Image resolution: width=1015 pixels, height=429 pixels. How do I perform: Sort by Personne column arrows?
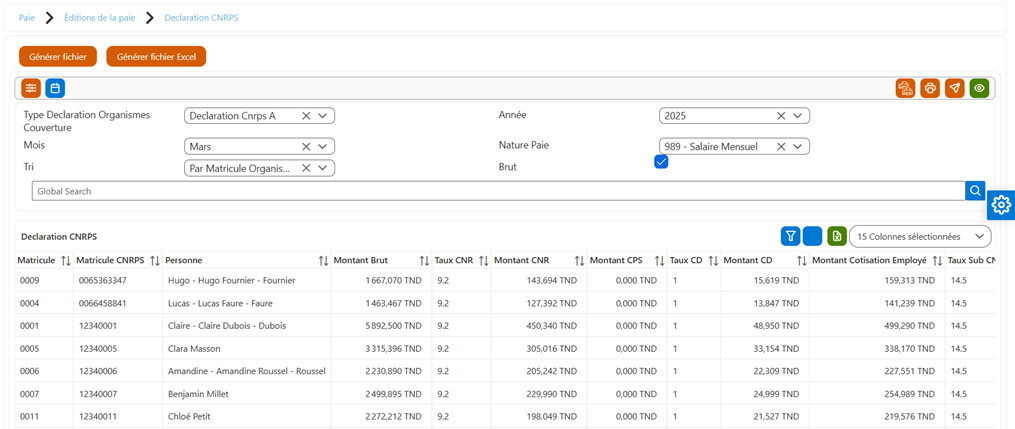324,260
